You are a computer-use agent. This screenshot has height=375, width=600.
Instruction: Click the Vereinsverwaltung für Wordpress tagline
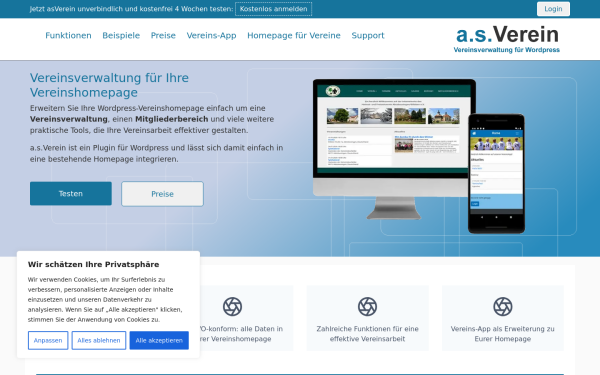pyautogui.click(x=507, y=50)
